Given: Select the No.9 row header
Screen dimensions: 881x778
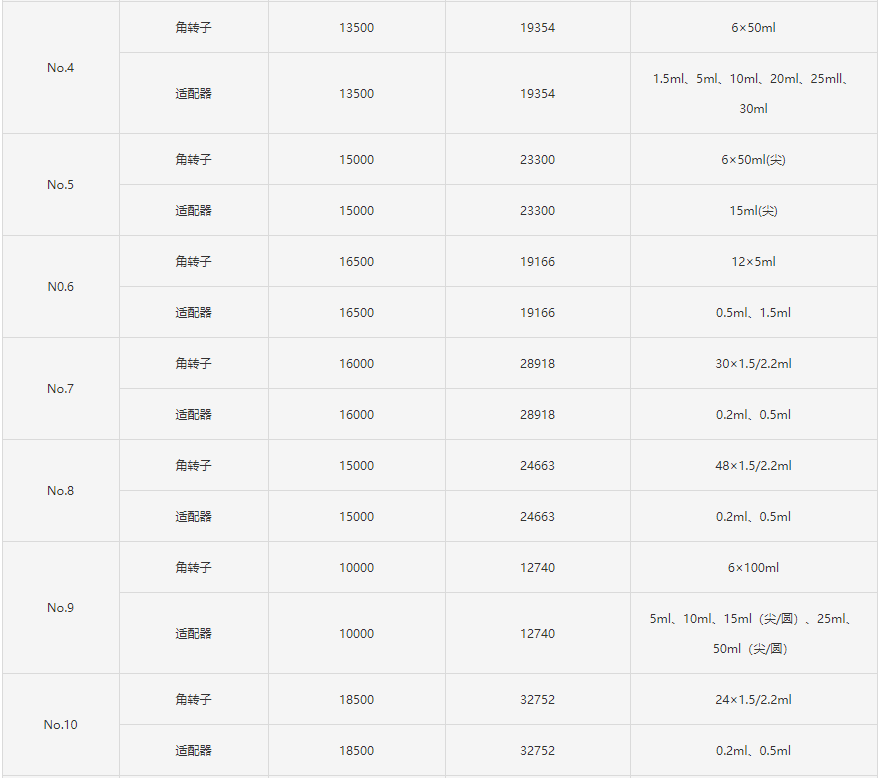Looking at the screenshot, I should point(60,608).
